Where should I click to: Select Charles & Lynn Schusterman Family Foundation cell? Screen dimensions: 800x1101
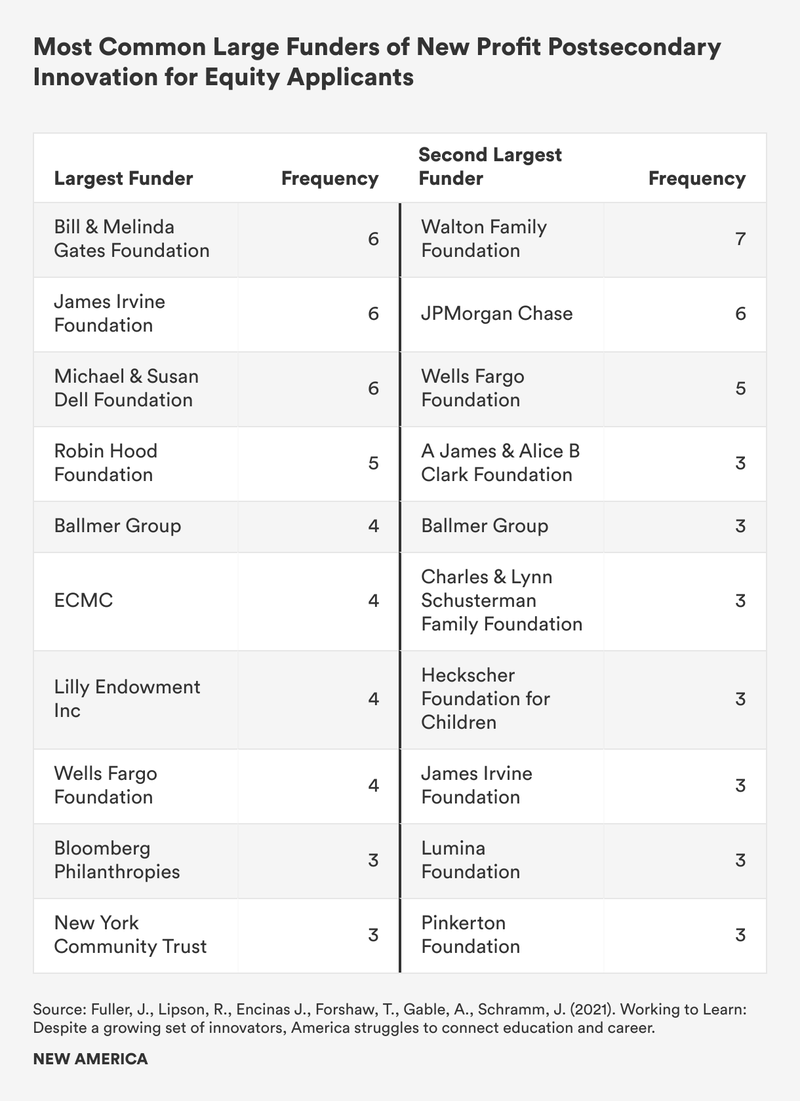(501, 601)
